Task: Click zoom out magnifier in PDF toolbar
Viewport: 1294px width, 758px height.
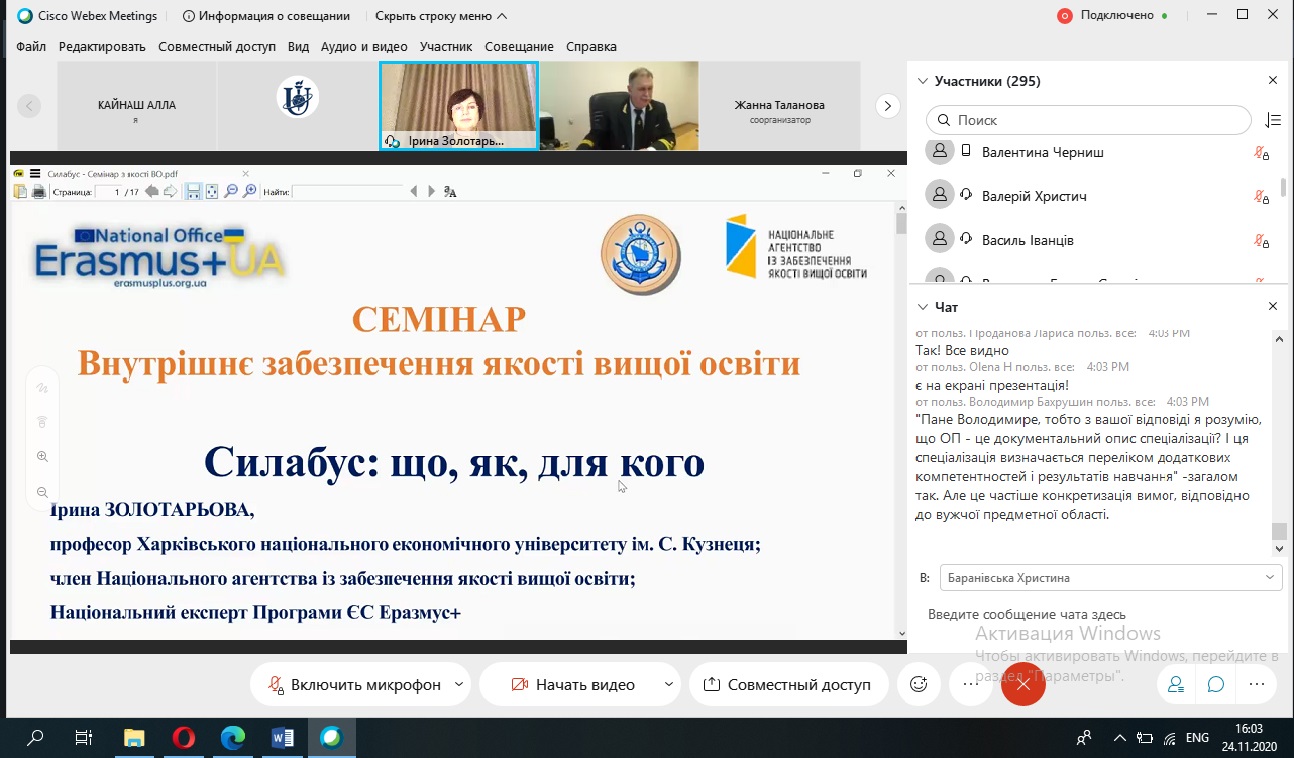Action: pyautogui.click(x=231, y=192)
